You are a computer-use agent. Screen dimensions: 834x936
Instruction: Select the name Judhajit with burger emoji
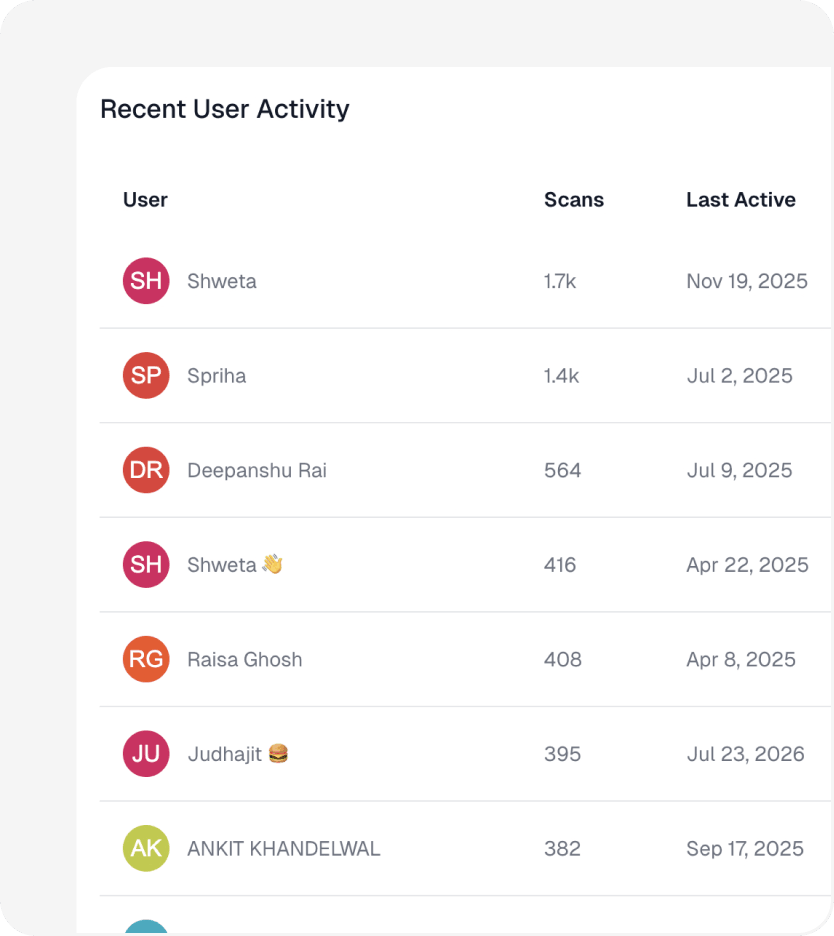(x=238, y=754)
